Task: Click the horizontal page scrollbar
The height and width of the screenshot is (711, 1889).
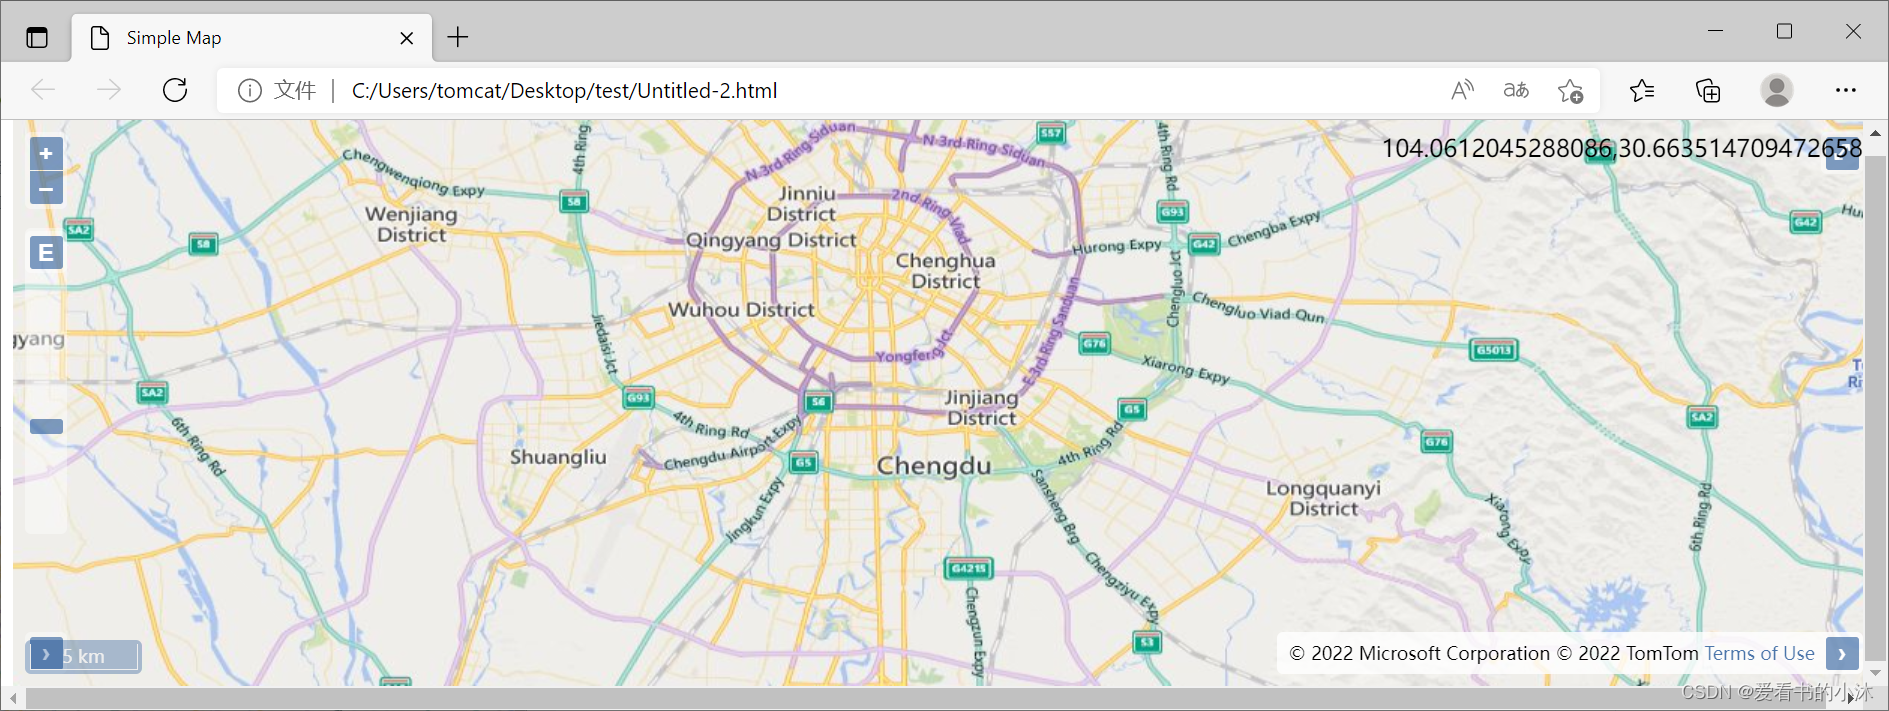Action: 925,698
